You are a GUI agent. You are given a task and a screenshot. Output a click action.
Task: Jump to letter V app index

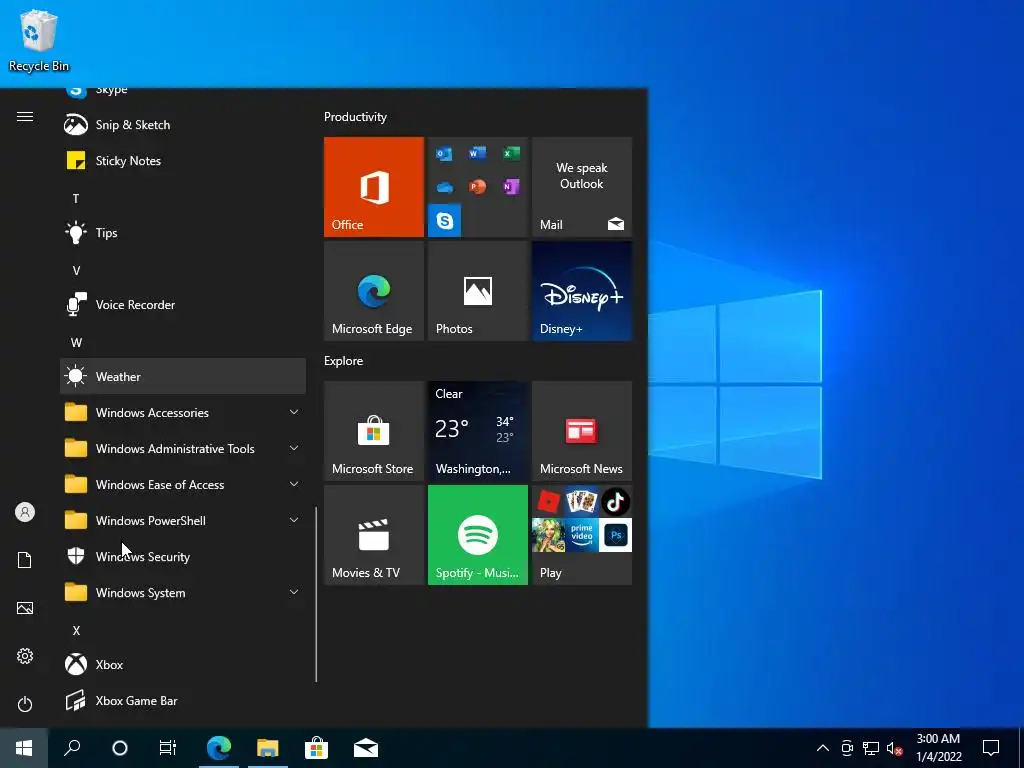[x=76, y=270]
